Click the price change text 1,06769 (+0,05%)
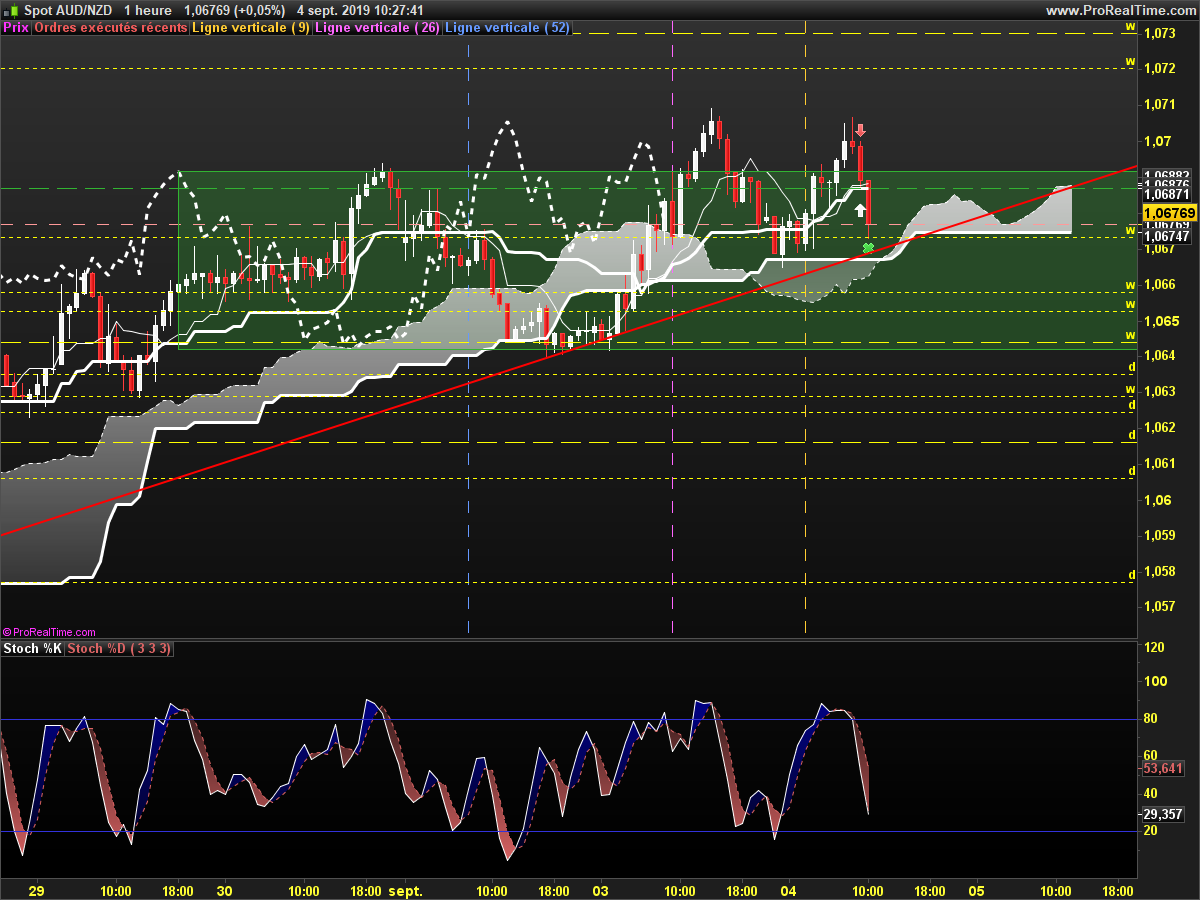The image size is (1200, 900). click(235, 10)
